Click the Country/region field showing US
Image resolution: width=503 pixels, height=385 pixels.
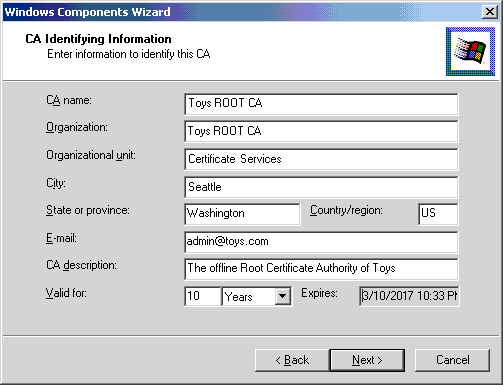pos(438,214)
